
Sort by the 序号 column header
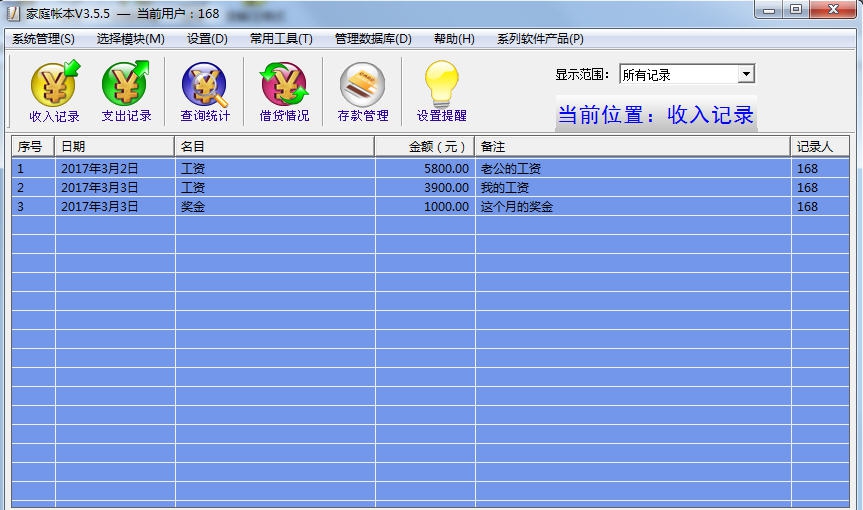(x=33, y=147)
